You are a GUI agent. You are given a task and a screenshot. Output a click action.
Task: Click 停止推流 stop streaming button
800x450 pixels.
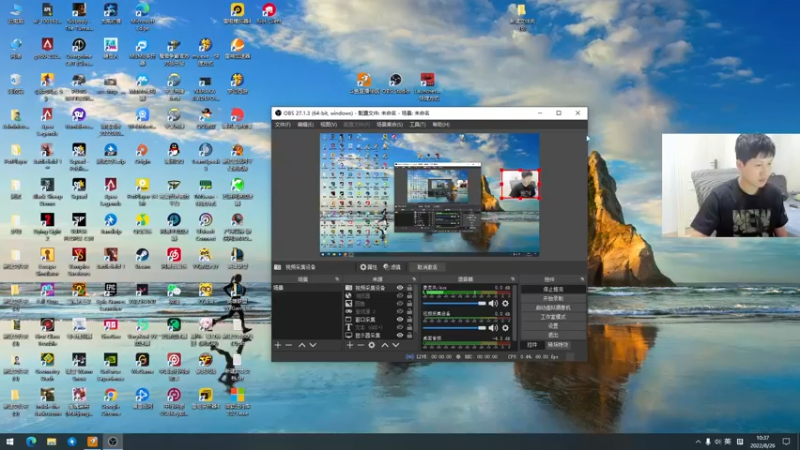click(553, 289)
